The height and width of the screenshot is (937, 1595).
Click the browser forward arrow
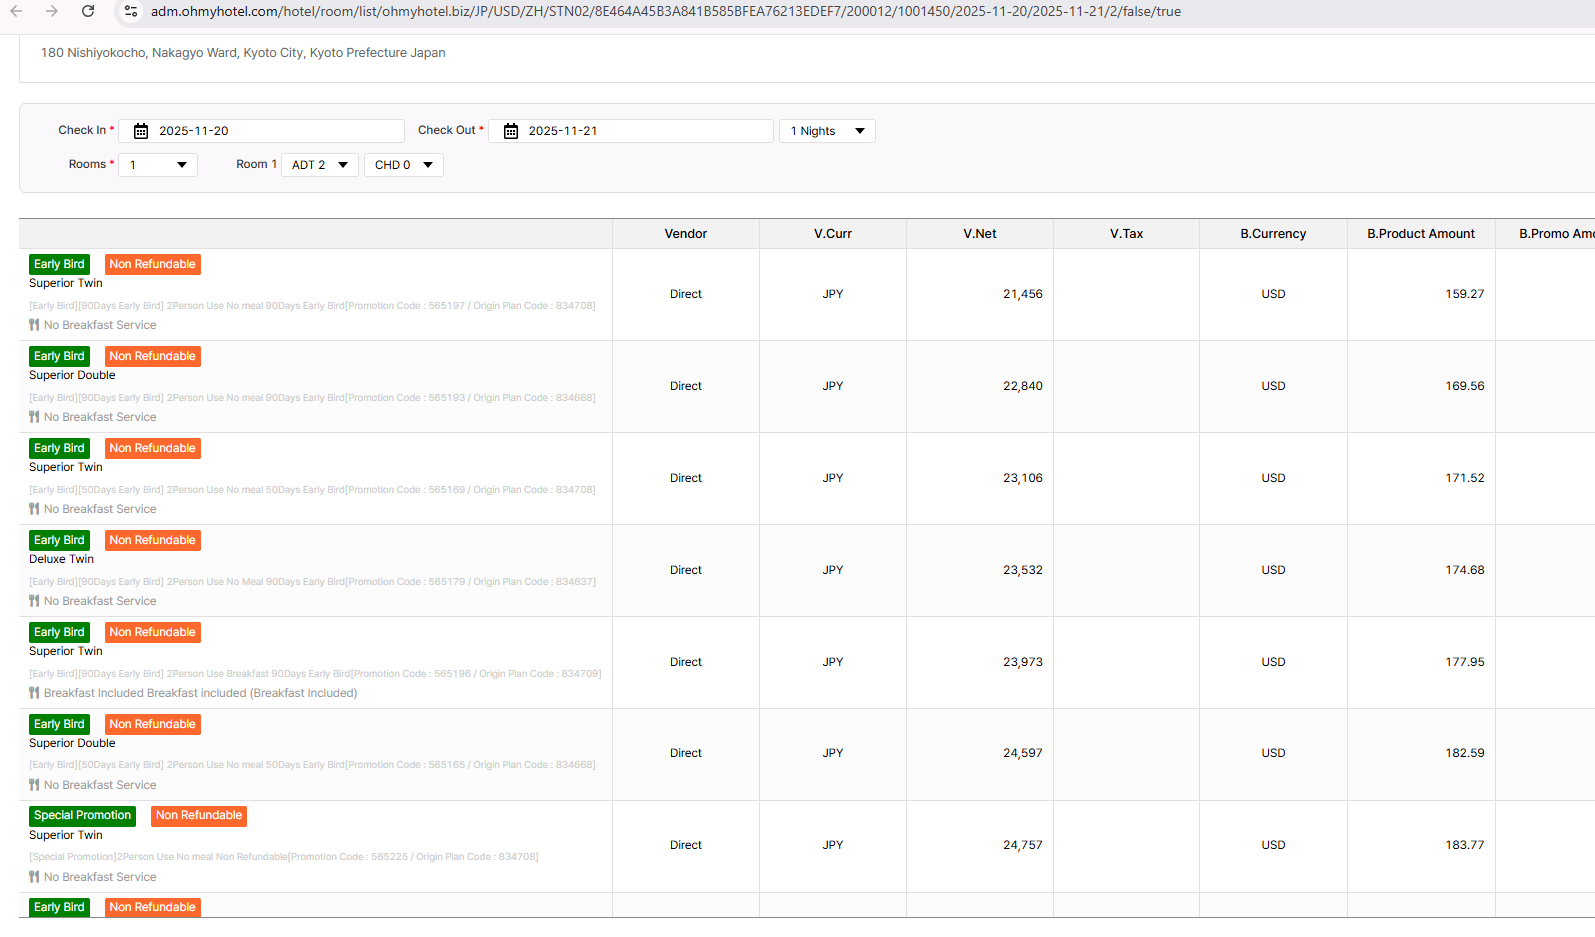pyautogui.click(x=52, y=11)
